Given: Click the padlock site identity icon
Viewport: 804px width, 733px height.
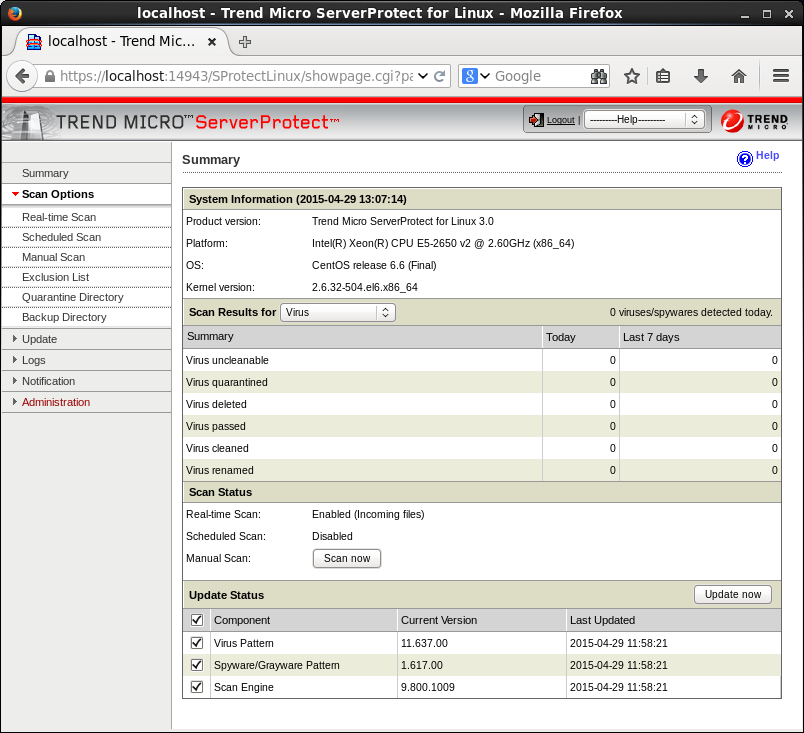Looking at the screenshot, I should (50, 76).
